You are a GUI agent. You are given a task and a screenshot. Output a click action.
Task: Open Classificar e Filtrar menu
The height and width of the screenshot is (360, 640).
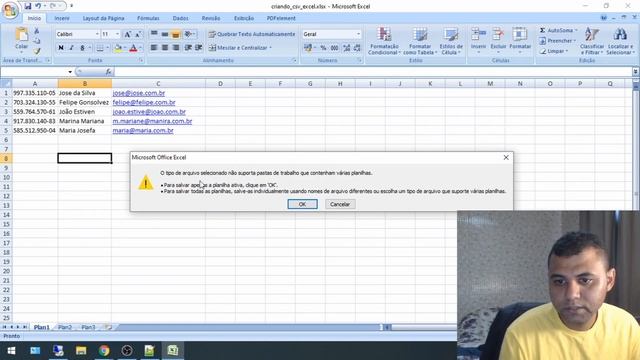592,41
